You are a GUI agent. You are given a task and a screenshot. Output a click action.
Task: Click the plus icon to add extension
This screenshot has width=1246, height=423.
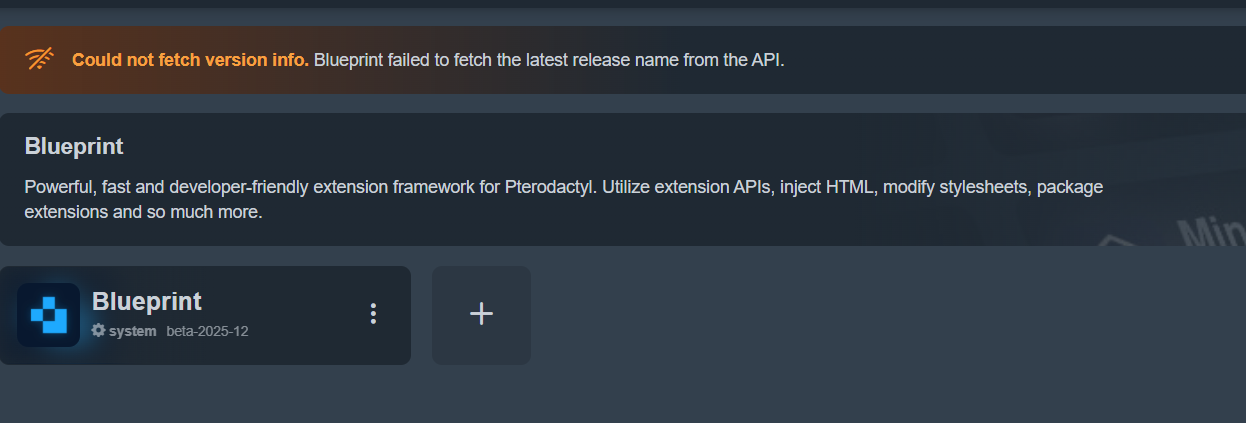pyautogui.click(x=481, y=314)
